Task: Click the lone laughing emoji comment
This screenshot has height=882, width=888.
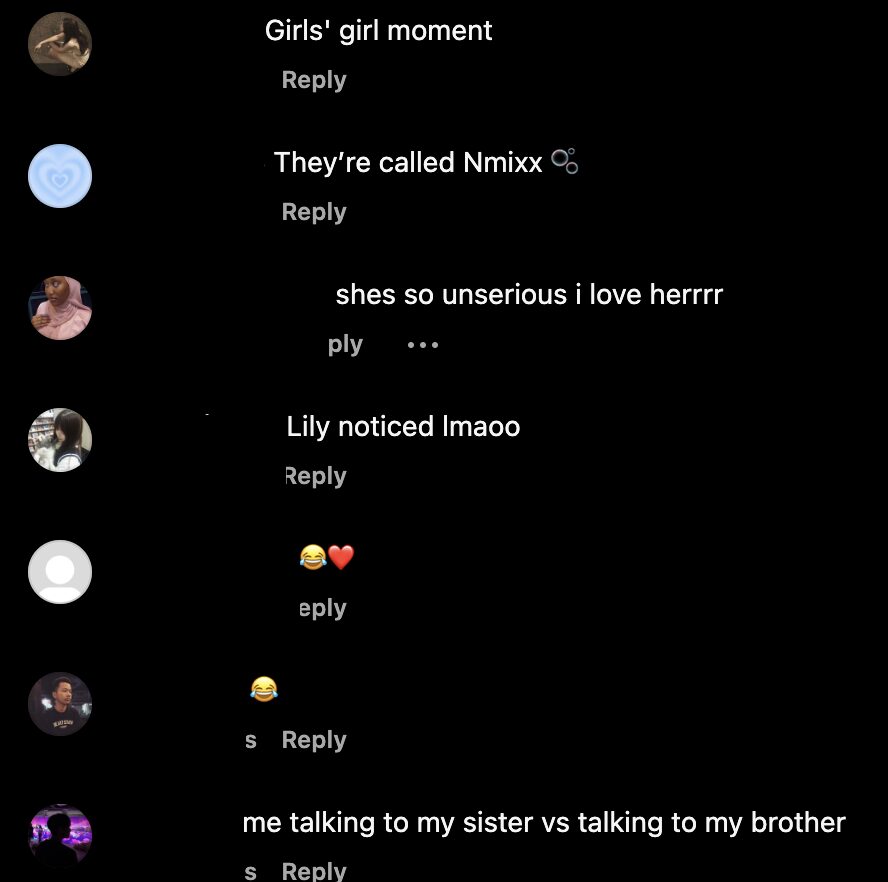Action: pos(264,689)
